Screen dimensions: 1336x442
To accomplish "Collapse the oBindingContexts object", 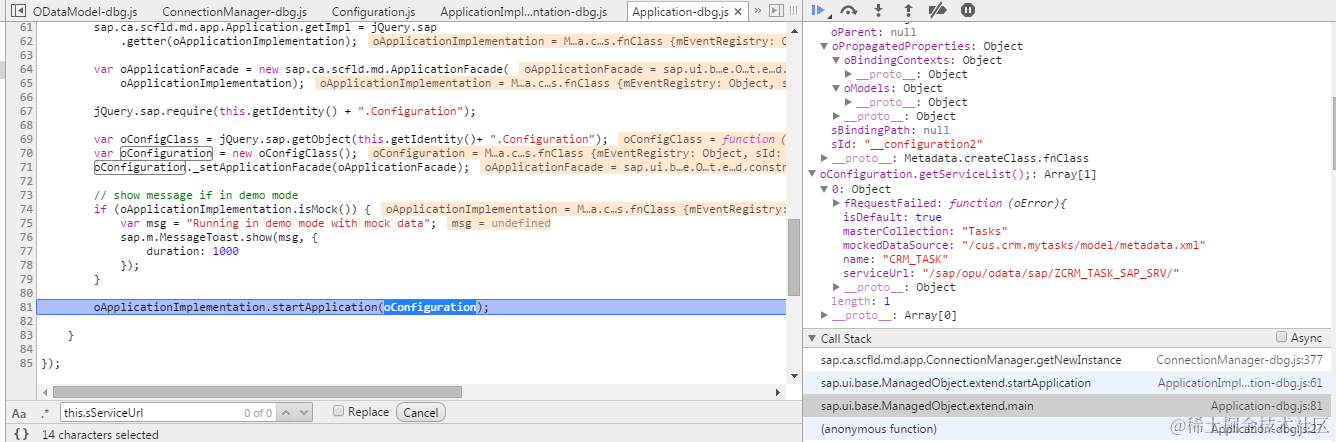I will coord(836,60).
